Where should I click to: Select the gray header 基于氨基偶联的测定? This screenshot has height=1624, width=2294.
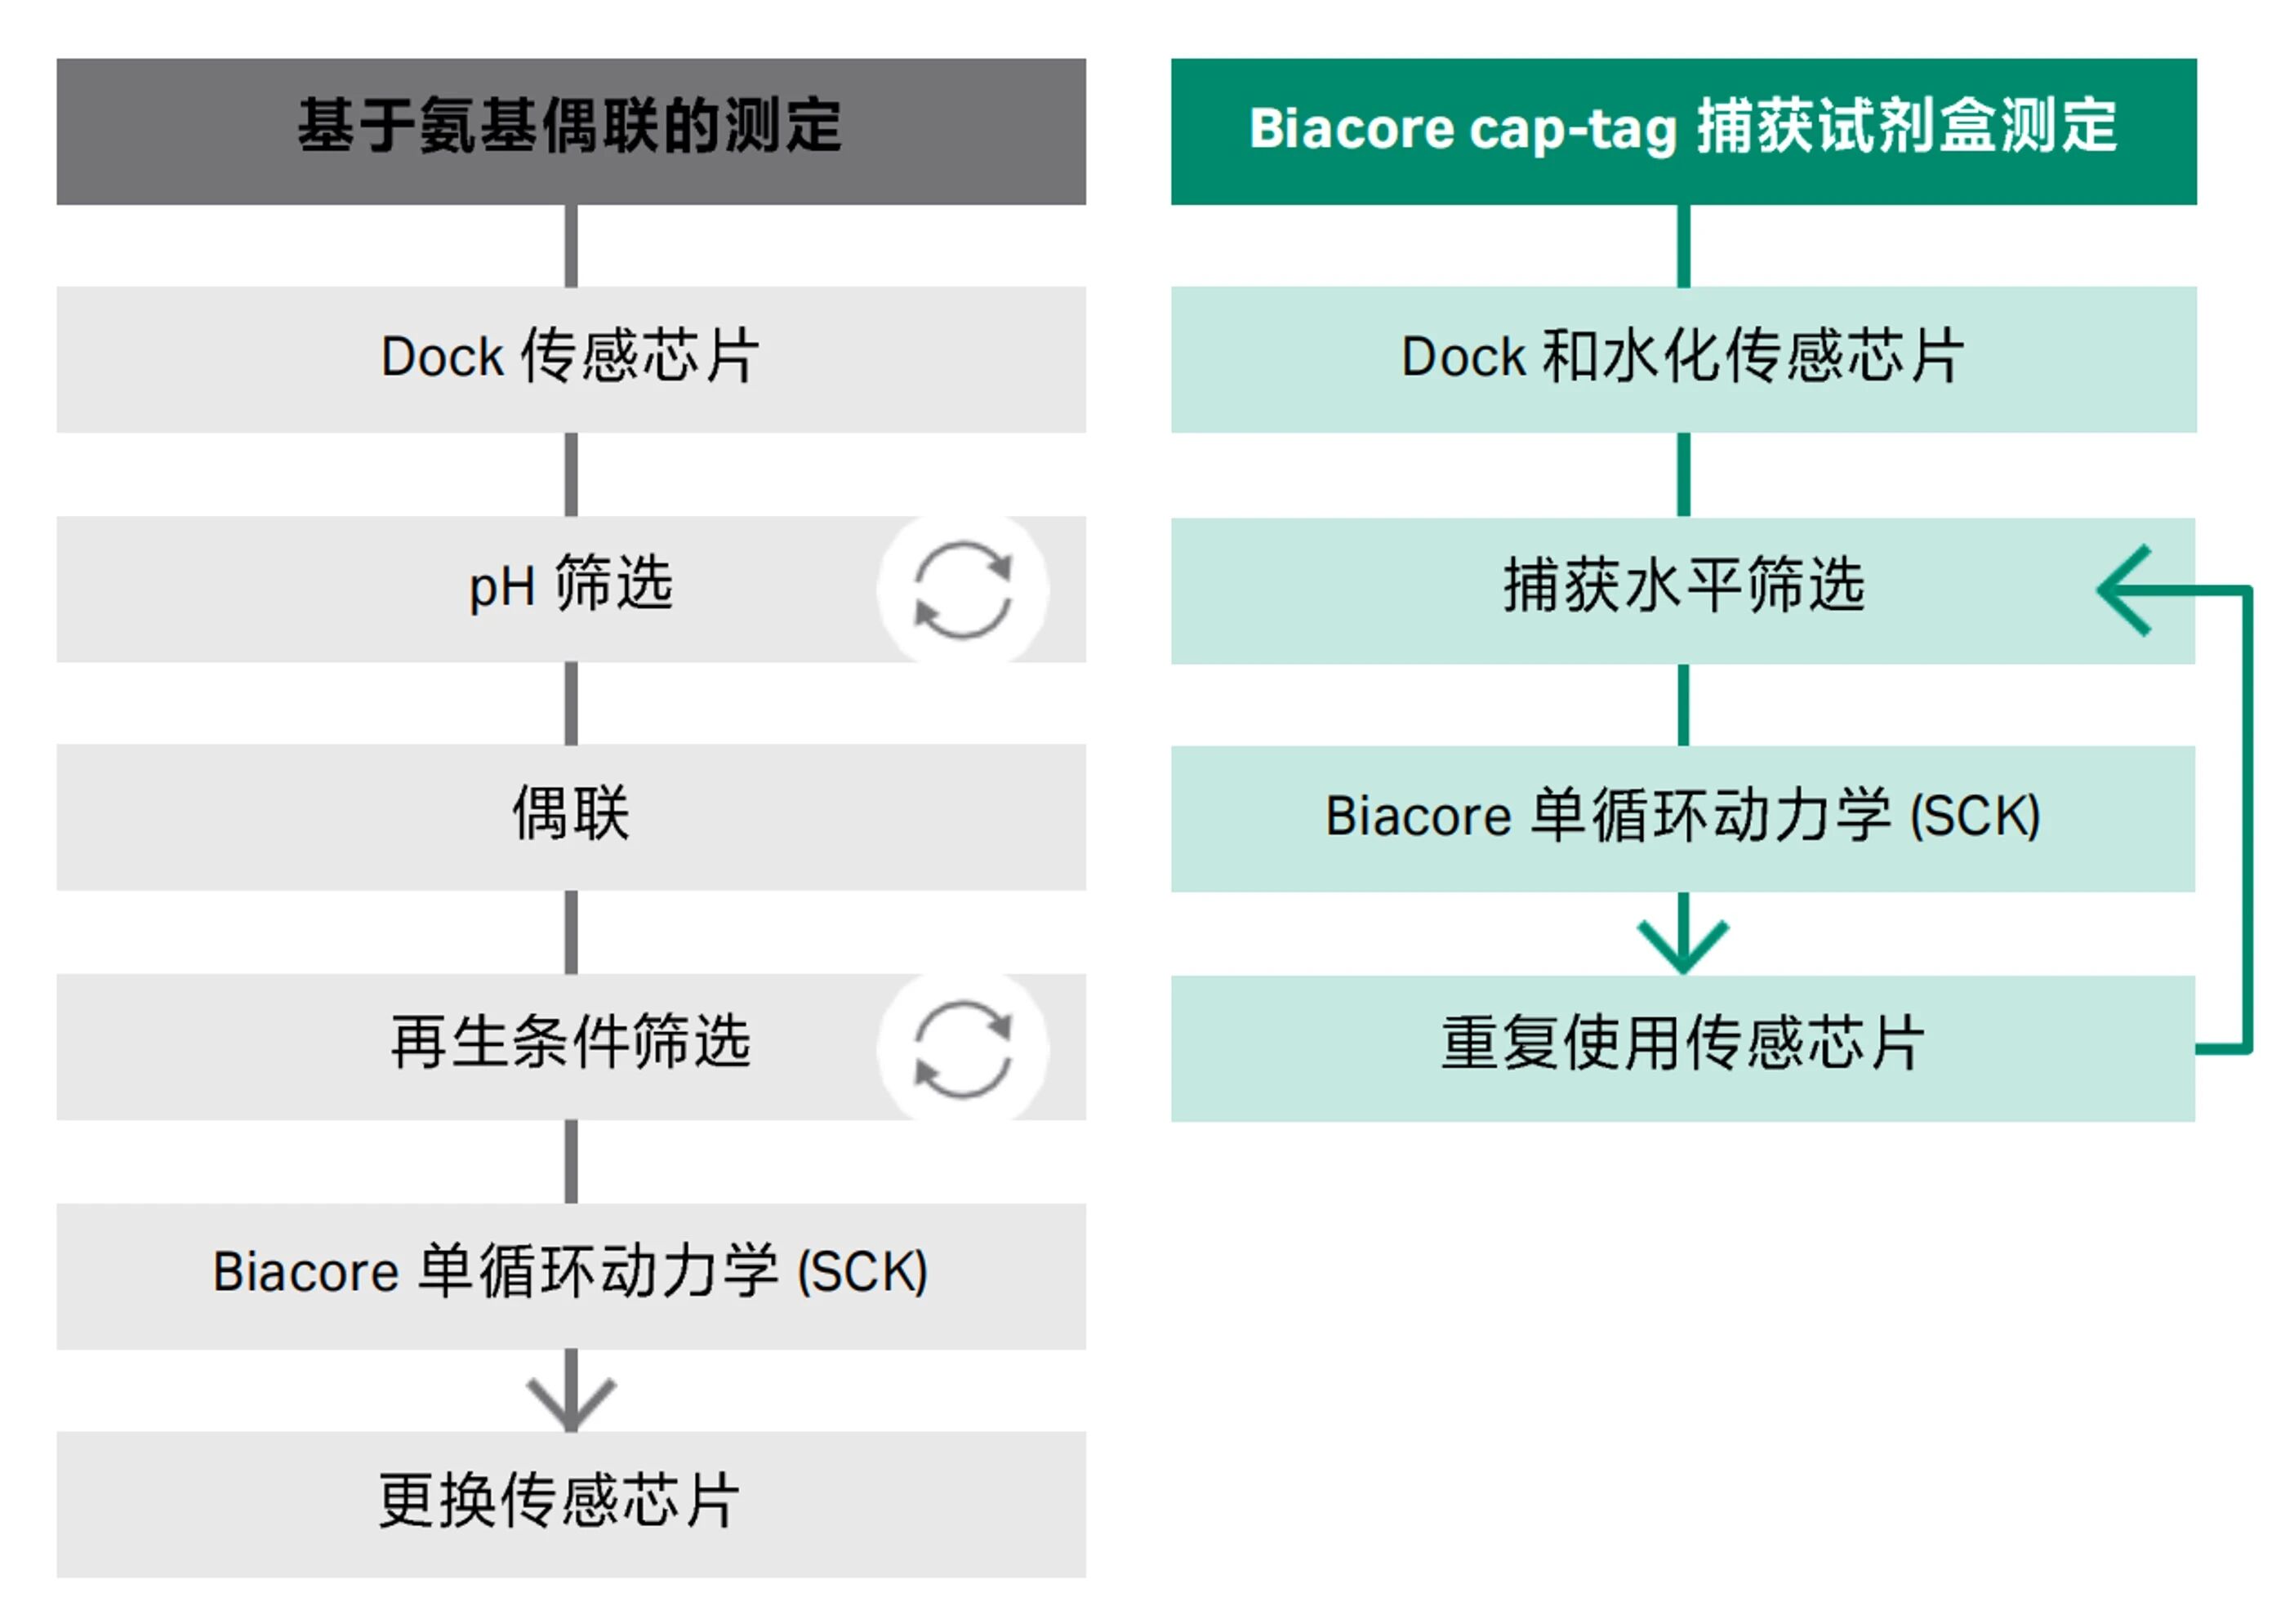[571, 130]
